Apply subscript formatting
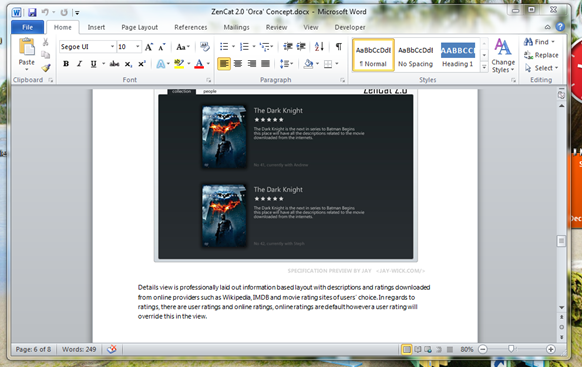 (128, 64)
